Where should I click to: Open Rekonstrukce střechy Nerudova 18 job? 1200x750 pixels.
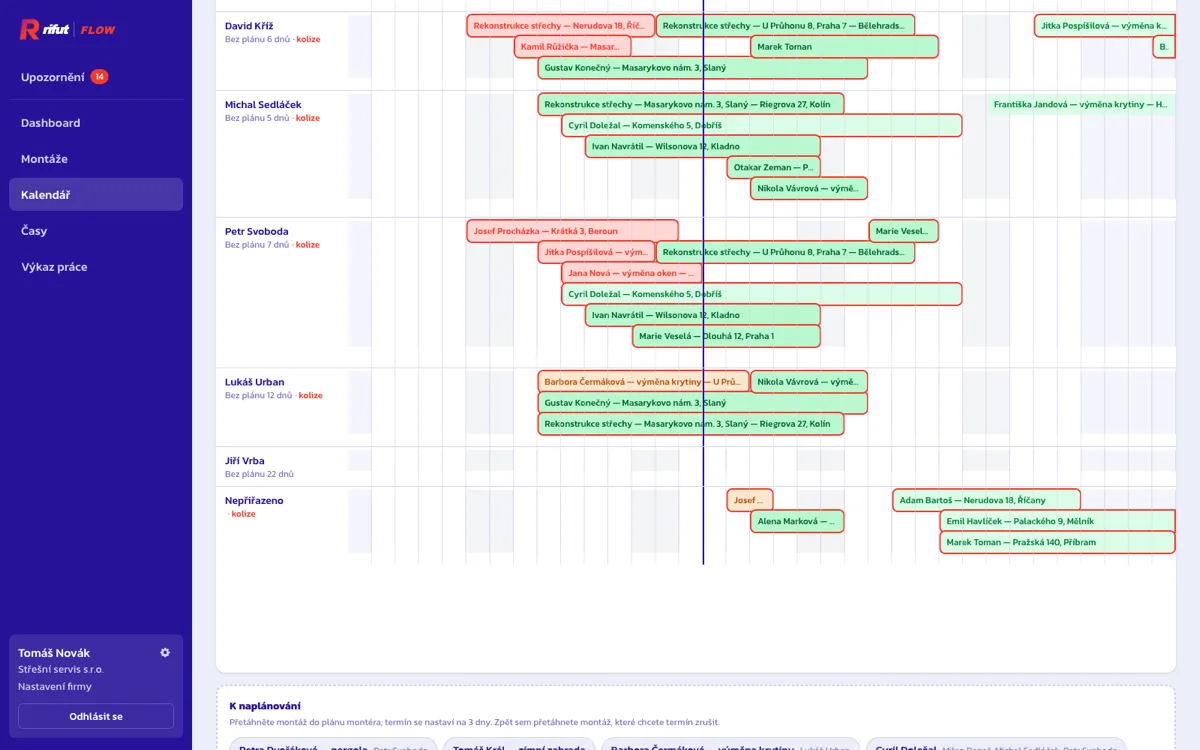tap(561, 26)
